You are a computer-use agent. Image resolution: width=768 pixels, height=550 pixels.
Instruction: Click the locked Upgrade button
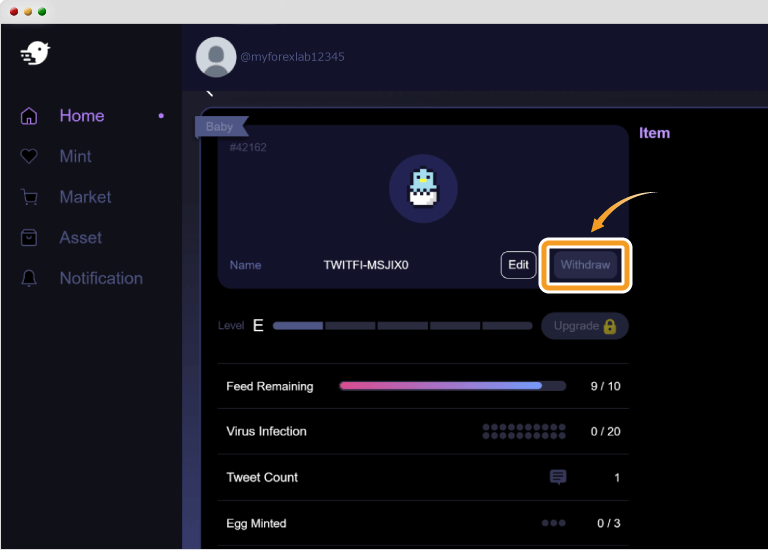[584, 326]
